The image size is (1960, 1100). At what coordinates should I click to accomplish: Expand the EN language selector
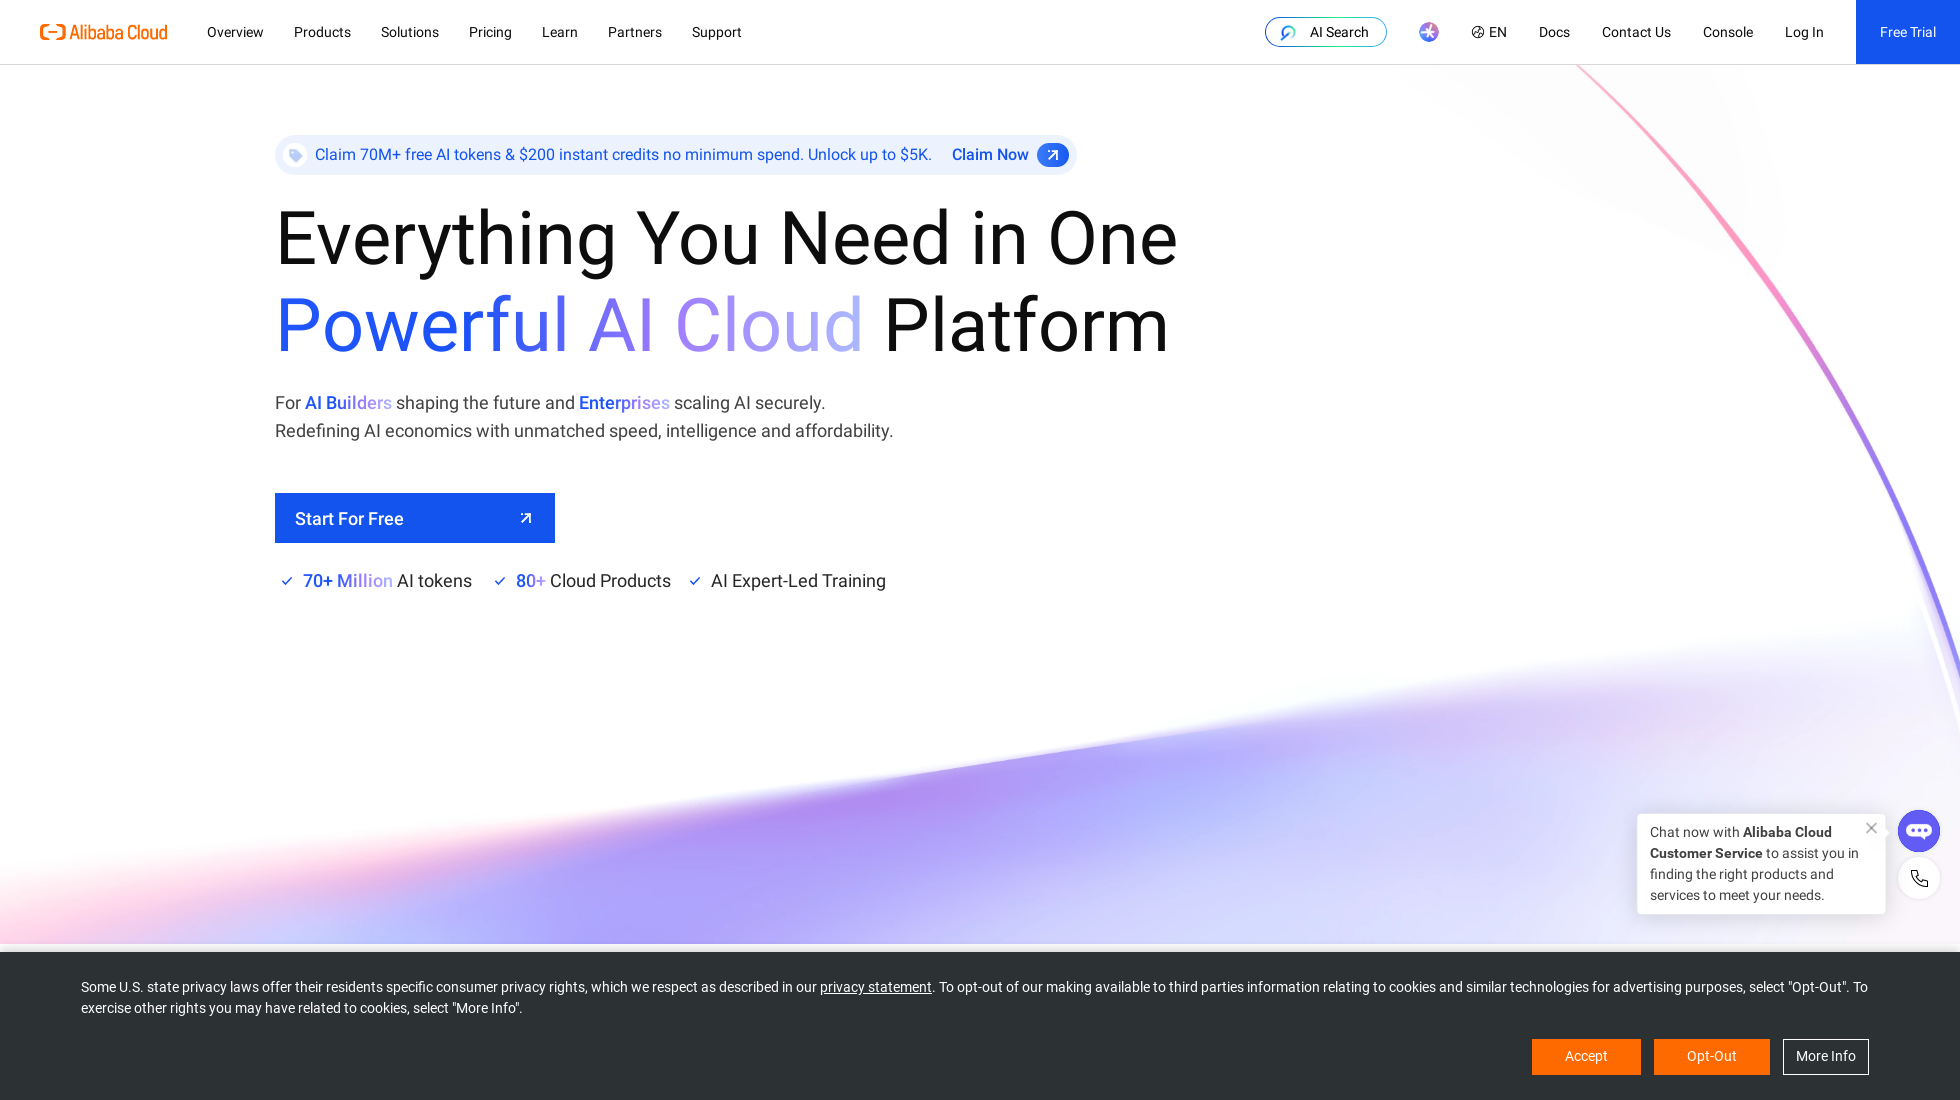[x=1489, y=31]
